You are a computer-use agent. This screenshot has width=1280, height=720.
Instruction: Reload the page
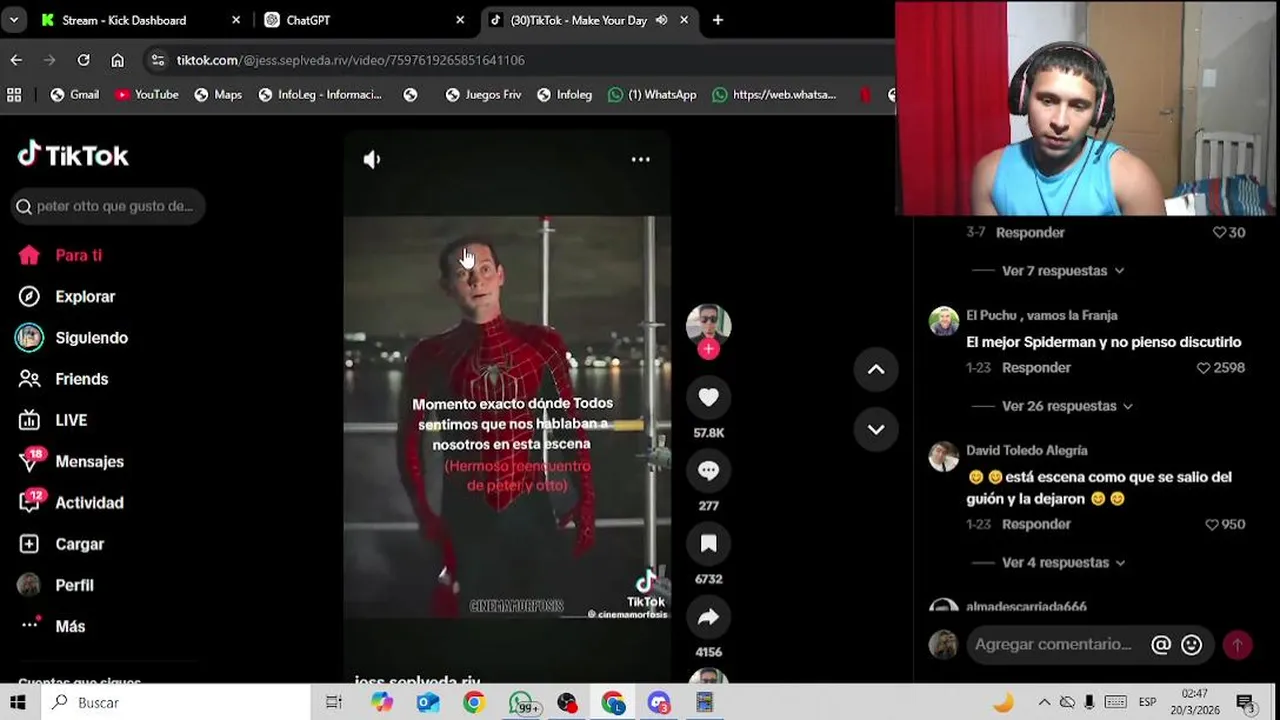[x=83, y=60]
